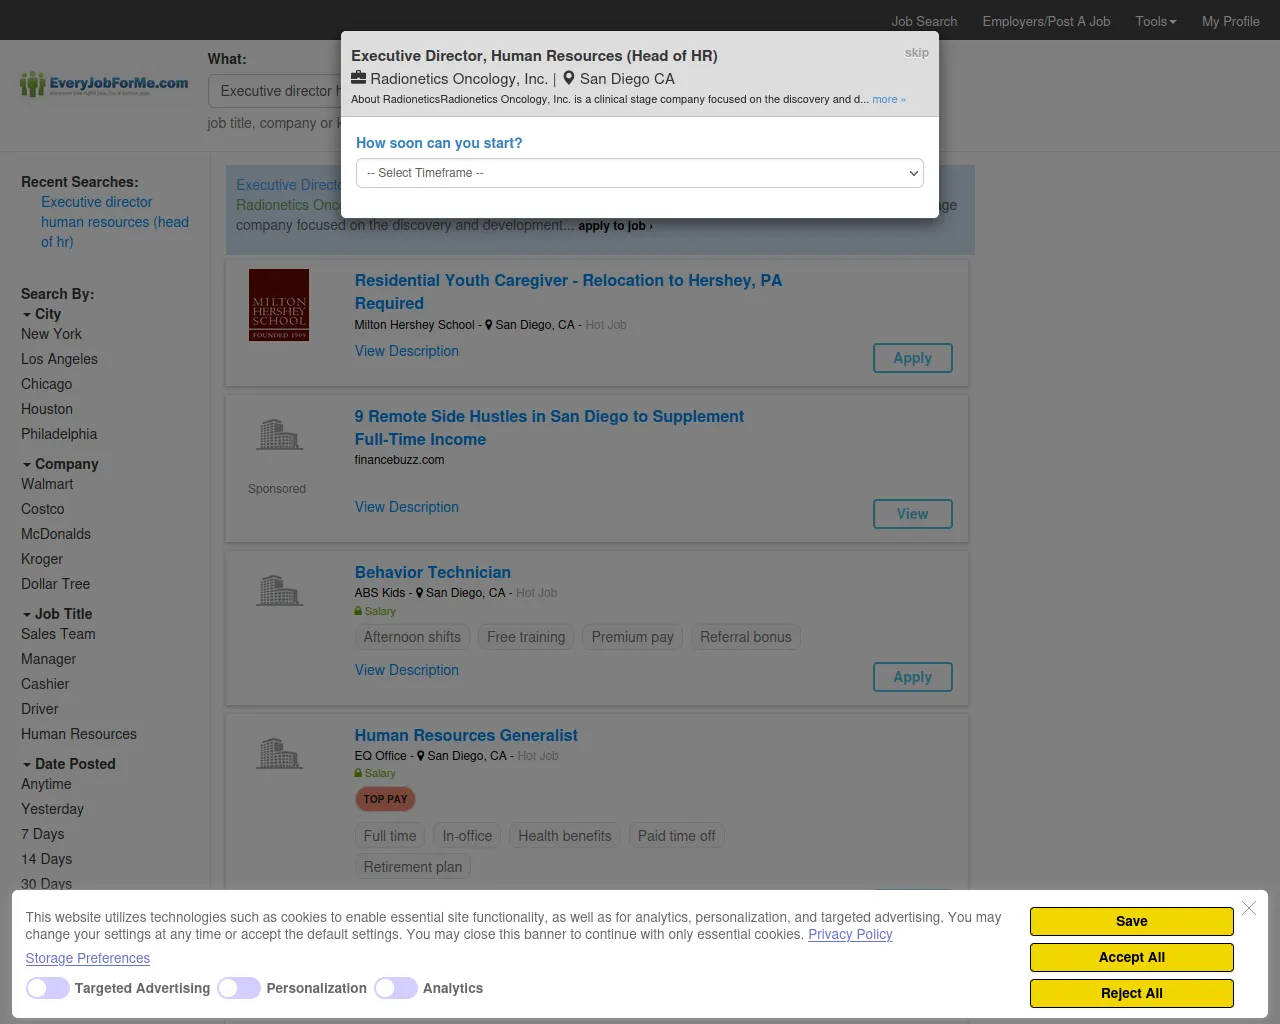Screen dimensions: 1280x1024
Task: Reject All cookies
Action: (x=1132, y=993)
